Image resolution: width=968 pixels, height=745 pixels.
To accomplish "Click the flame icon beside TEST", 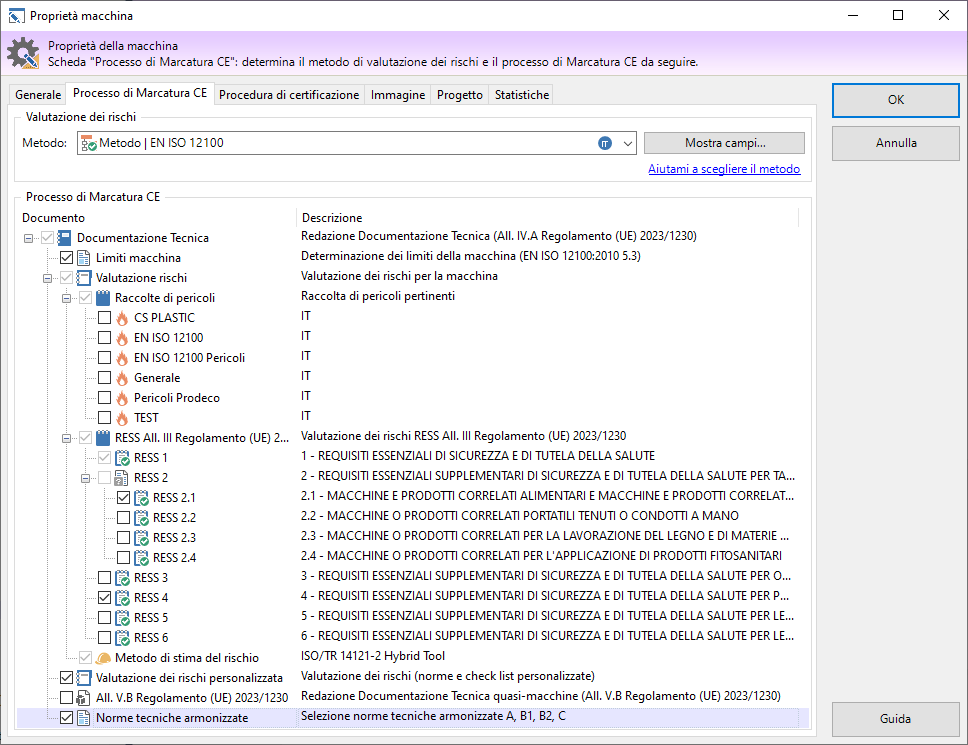I will pos(122,418).
